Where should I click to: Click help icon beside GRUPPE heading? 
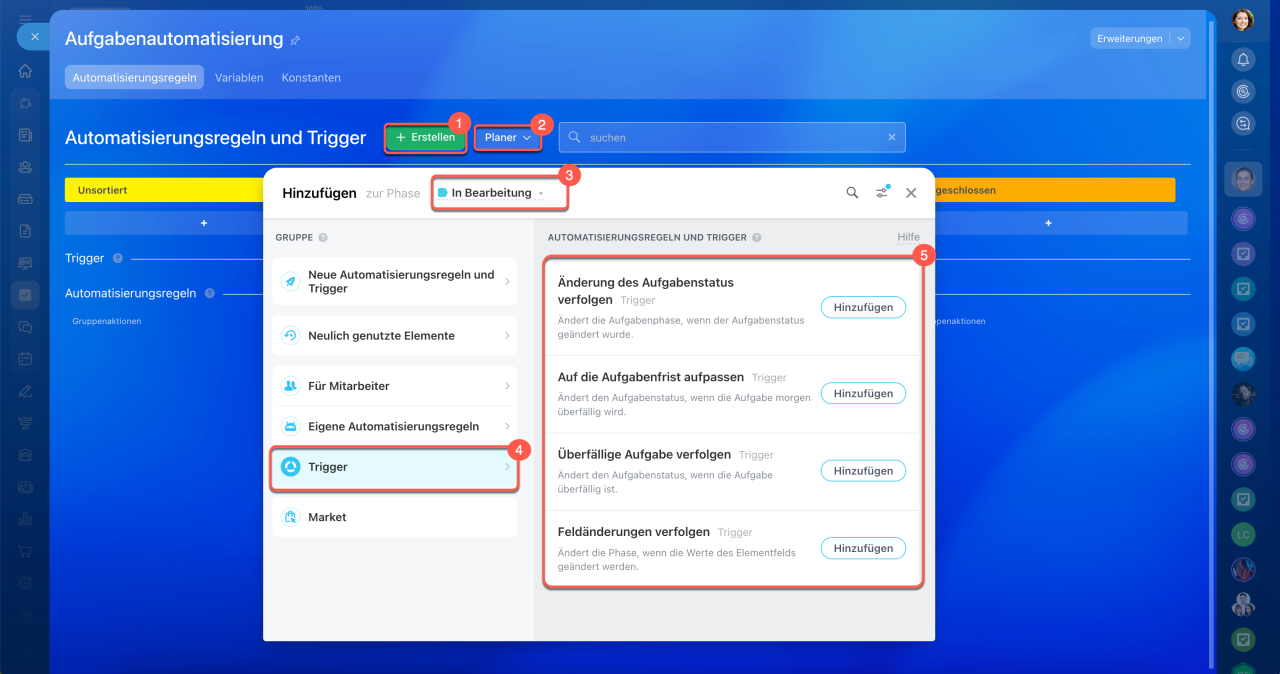click(x=323, y=238)
